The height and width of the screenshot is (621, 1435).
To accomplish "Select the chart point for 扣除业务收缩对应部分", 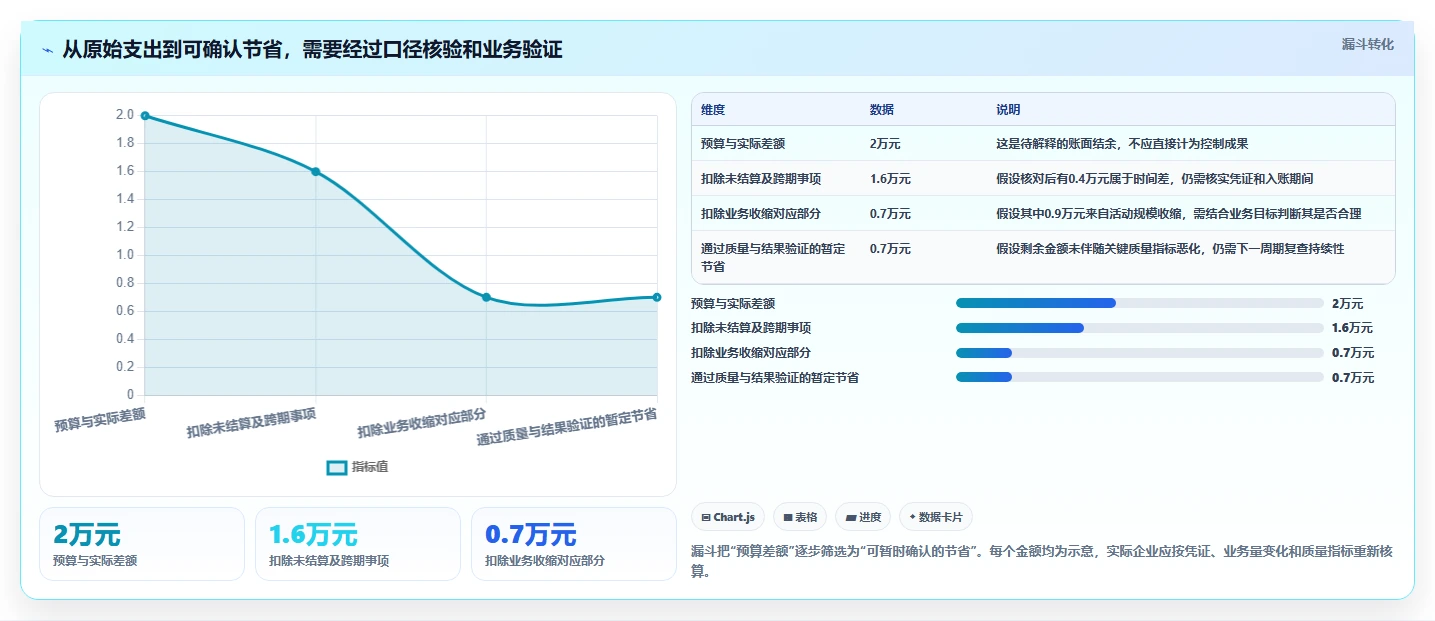I will pyautogui.click(x=486, y=297).
